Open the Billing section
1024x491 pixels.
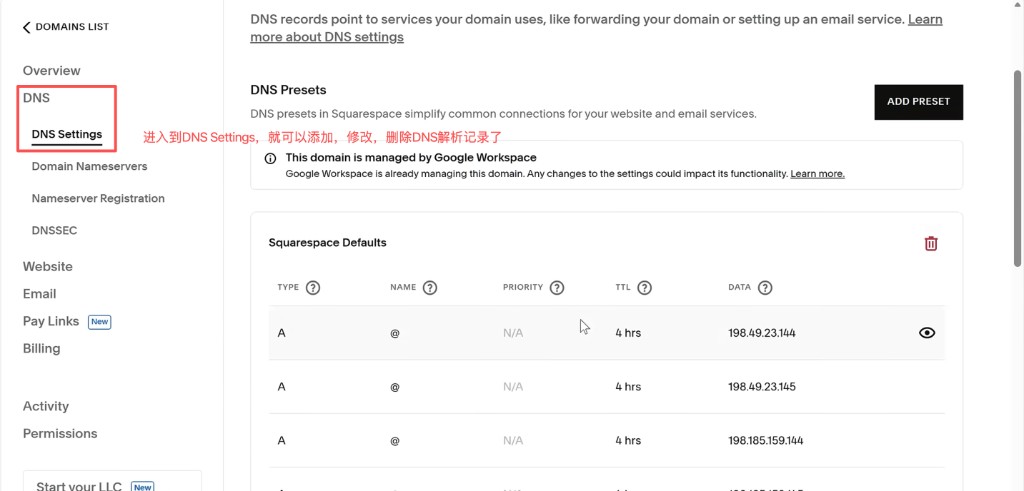41,349
